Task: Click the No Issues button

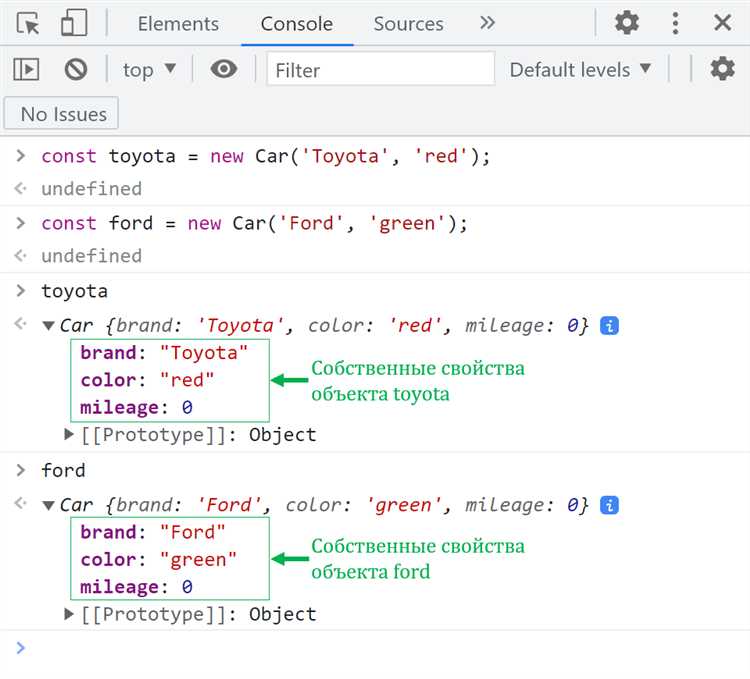Action: pos(61,113)
